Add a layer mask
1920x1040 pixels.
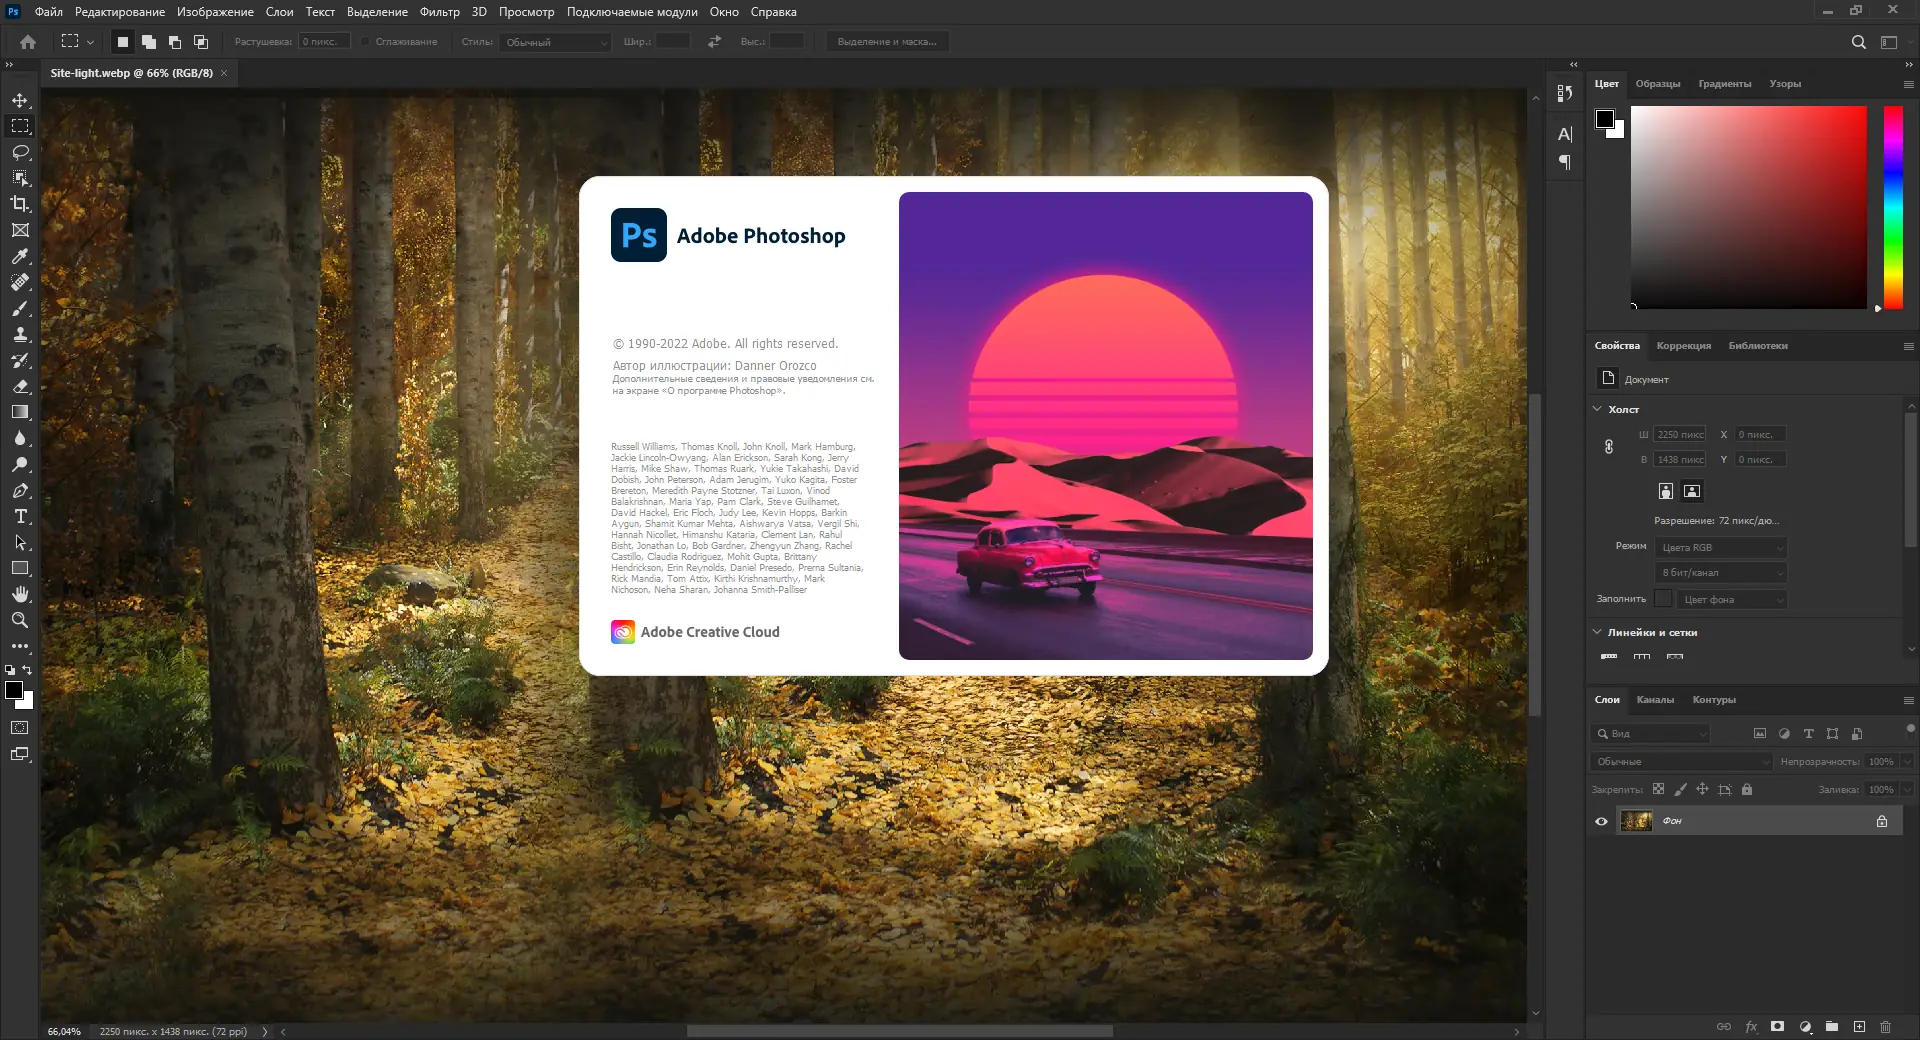[1777, 1027]
